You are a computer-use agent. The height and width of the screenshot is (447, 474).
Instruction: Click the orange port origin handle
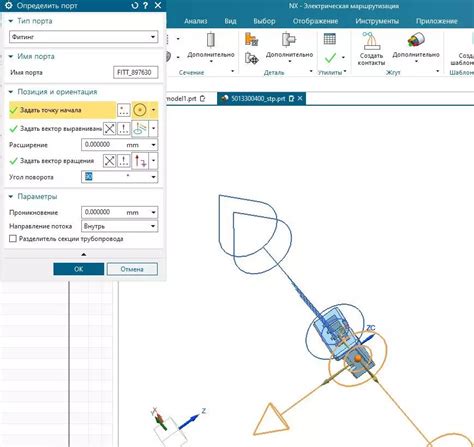pyautogui.click(x=358, y=359)
